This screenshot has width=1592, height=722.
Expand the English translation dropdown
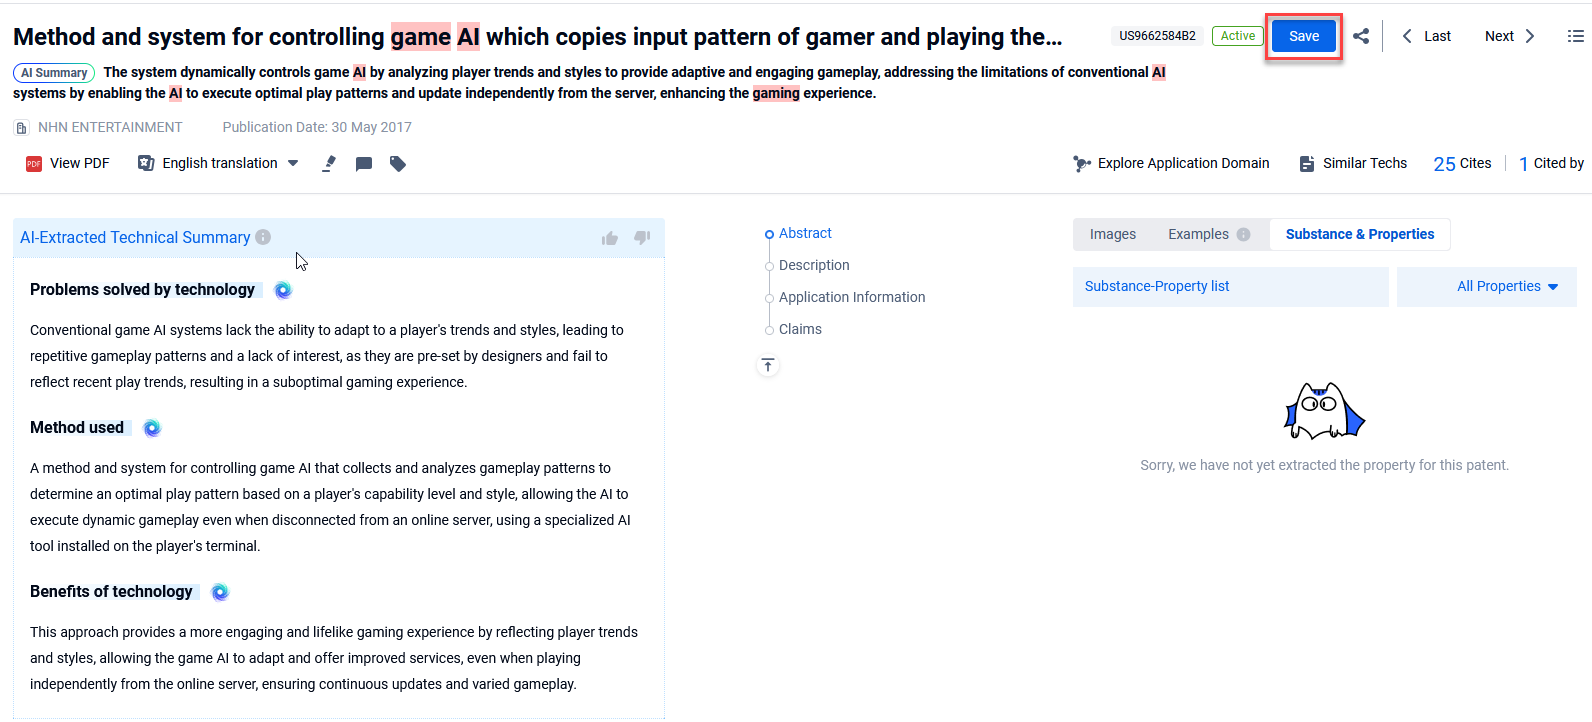293,163
